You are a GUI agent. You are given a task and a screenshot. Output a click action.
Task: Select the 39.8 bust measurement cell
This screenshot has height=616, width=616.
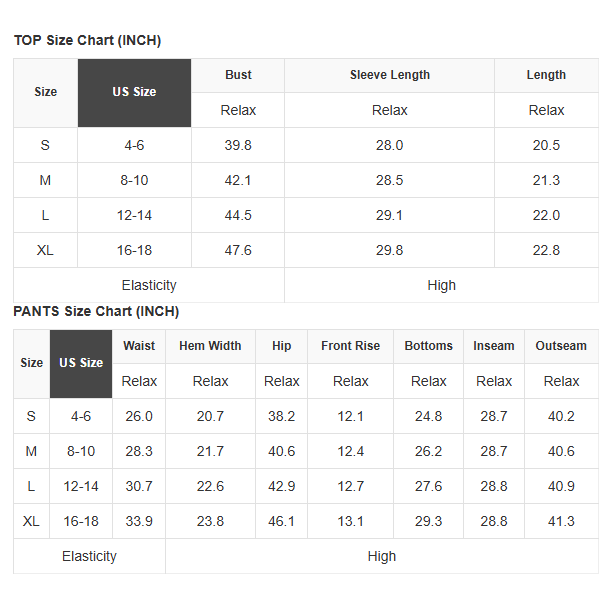(x=238, y=145)
